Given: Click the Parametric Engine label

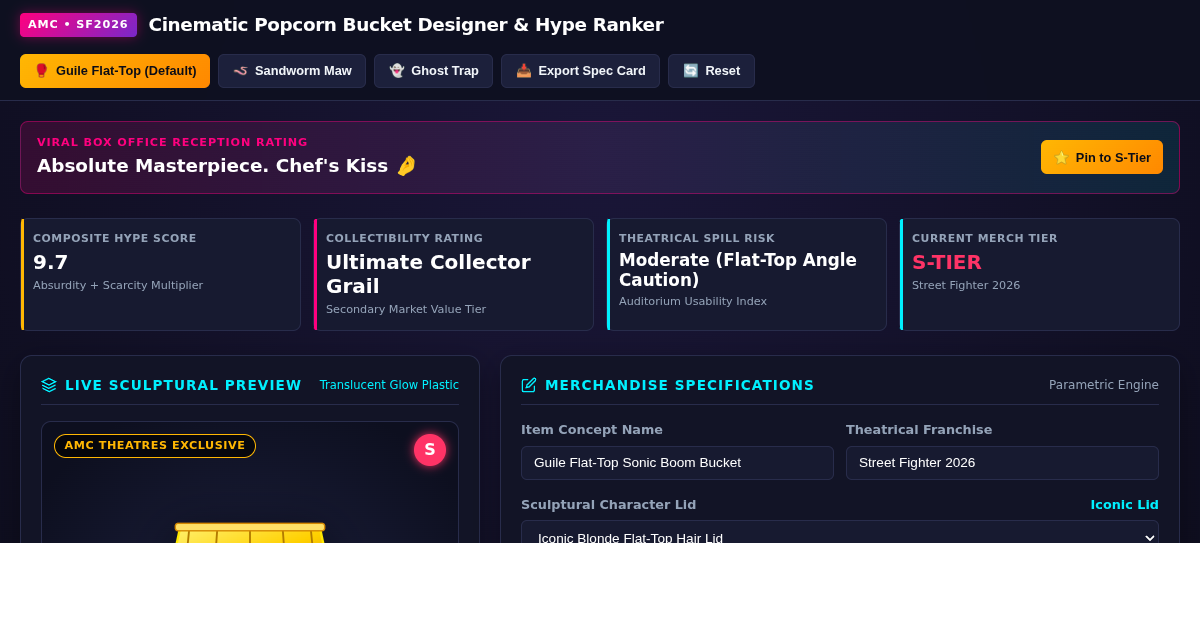Looking at the screenshot, I should (x=1104, y=385).
